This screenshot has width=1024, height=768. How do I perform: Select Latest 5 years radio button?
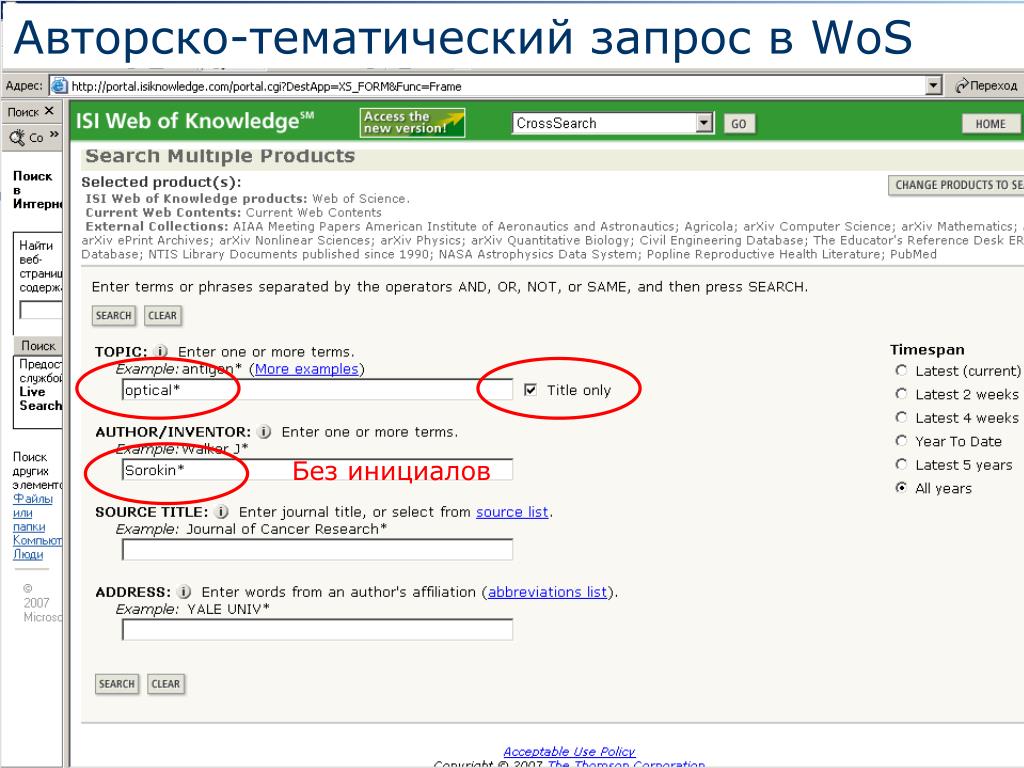pos(901,464)
